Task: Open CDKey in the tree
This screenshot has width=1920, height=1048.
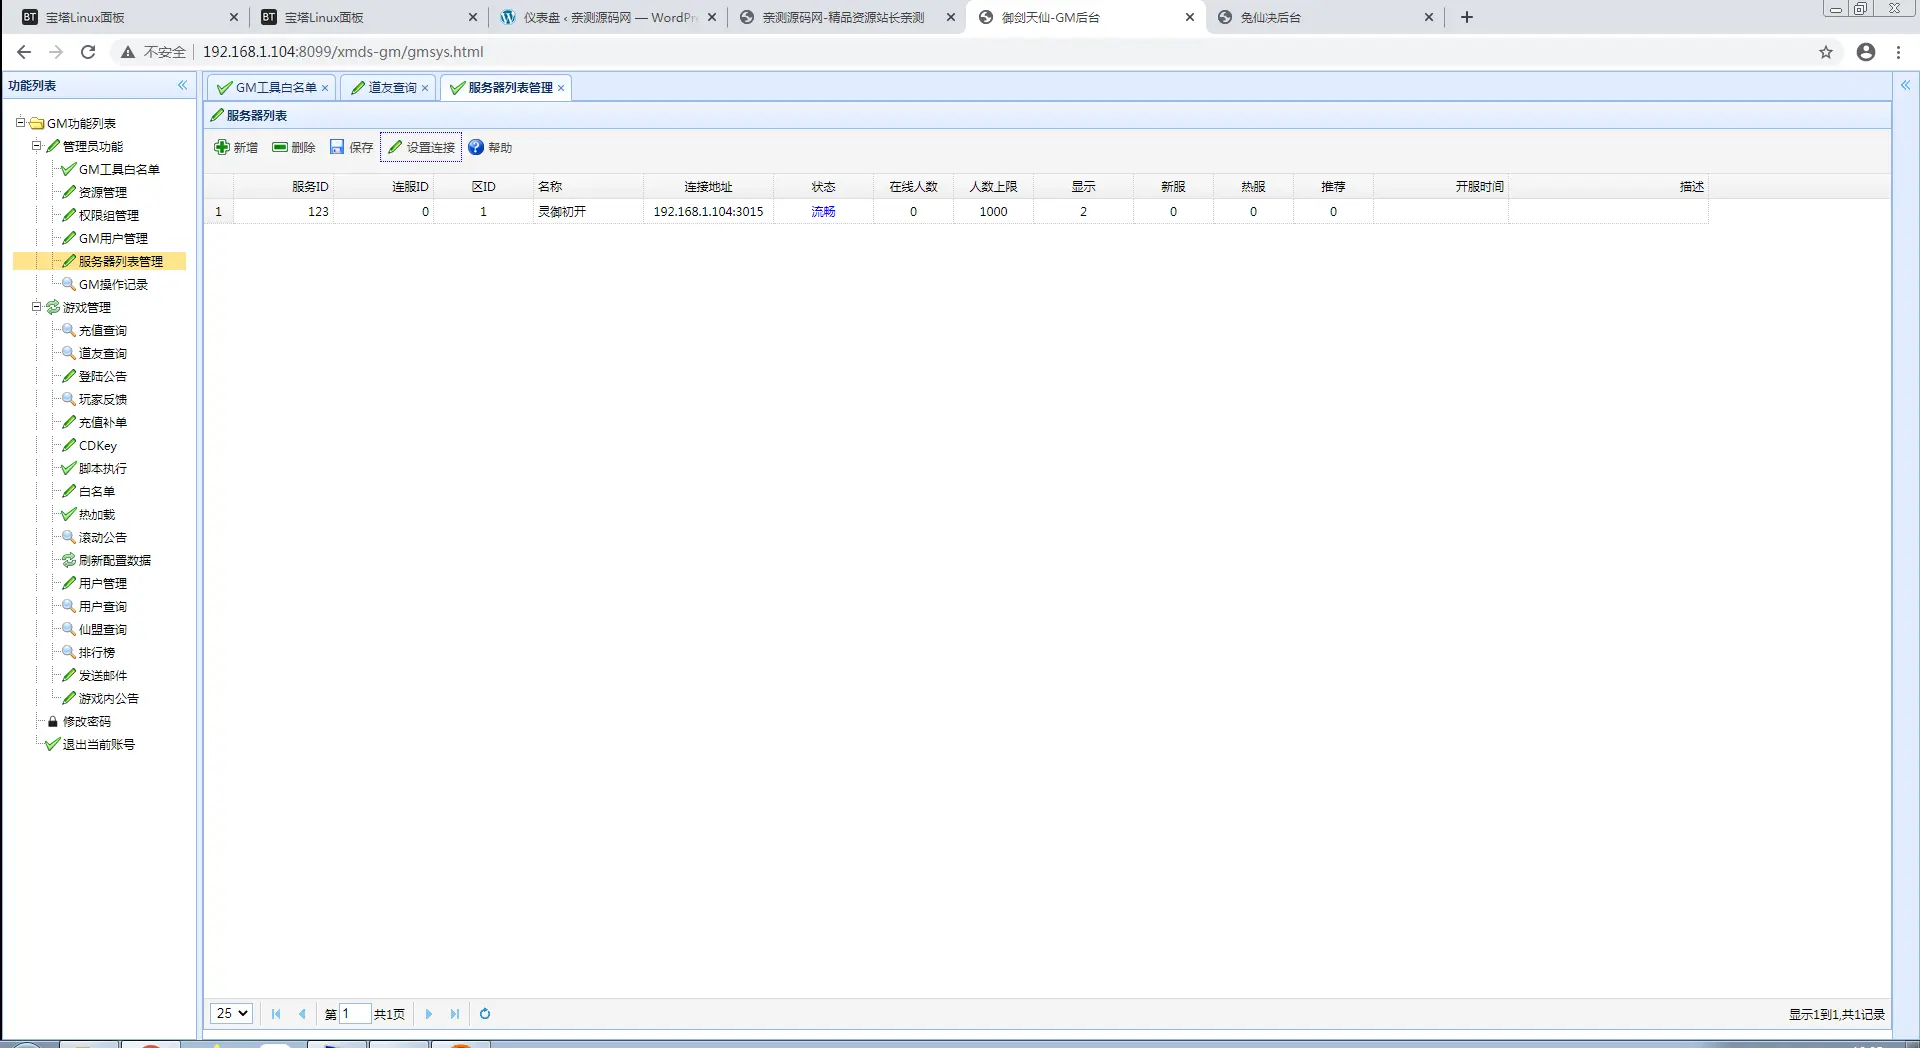Action: coord(97,445)
